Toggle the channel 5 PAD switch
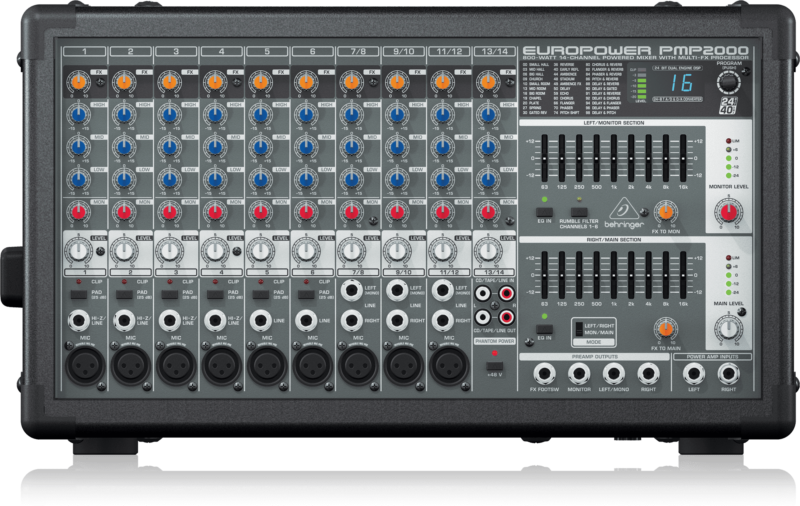The image size is (800, 506). pyautogui.click(x=260, y=294)
